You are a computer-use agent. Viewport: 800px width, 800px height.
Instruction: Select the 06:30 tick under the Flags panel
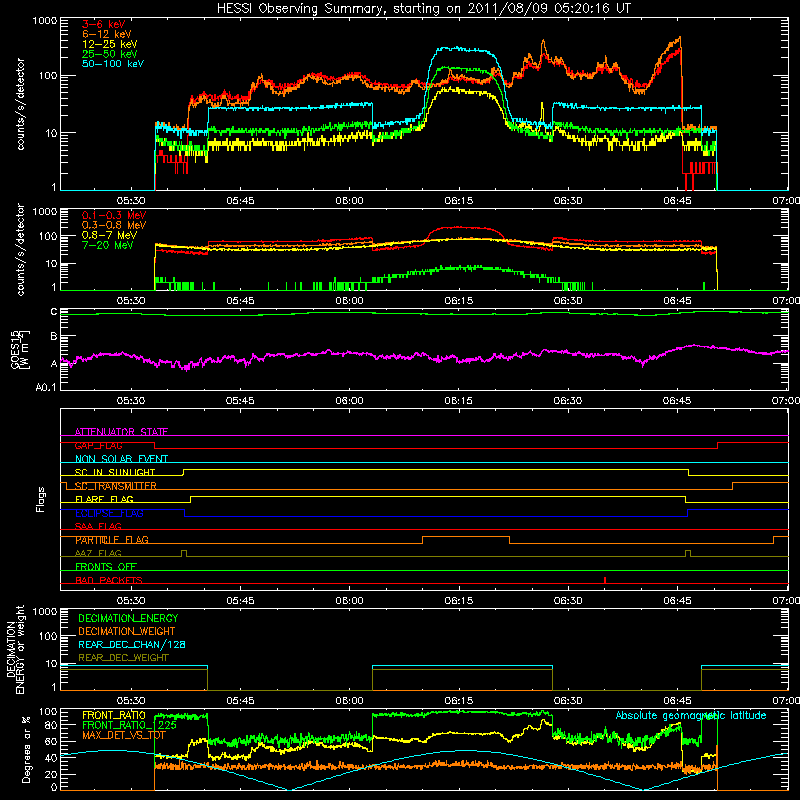tap(567, 601)
